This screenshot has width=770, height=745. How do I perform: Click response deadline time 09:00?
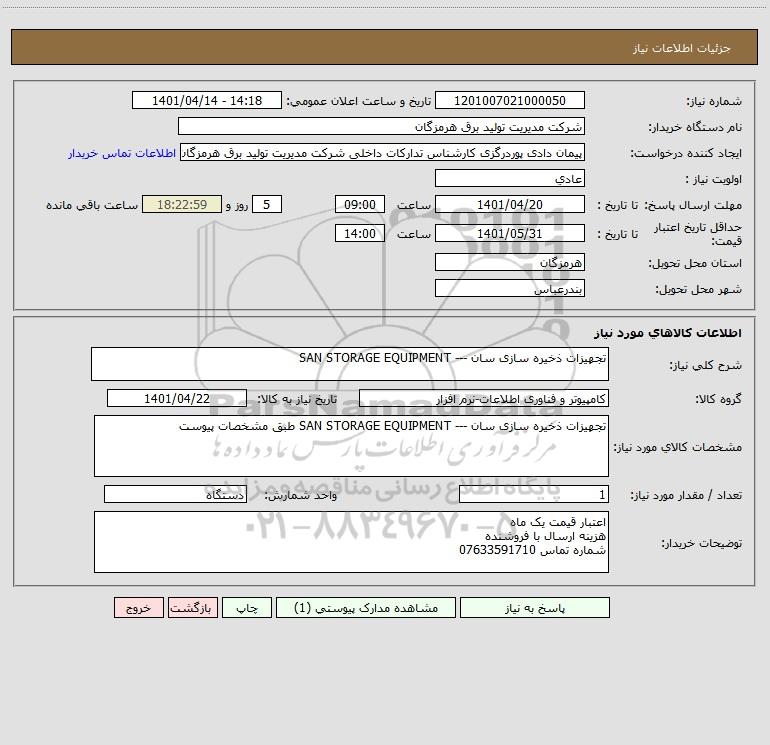point(359,204)
